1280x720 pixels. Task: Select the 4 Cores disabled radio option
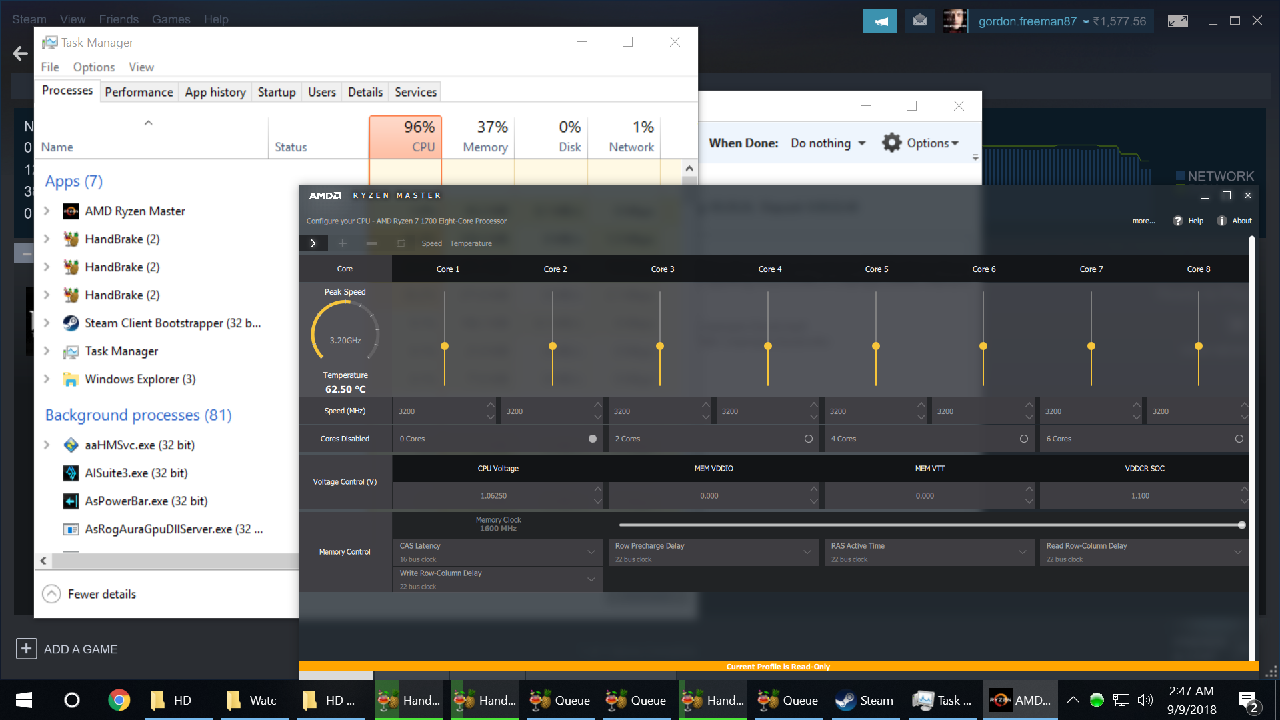[x=1024, y=438]
